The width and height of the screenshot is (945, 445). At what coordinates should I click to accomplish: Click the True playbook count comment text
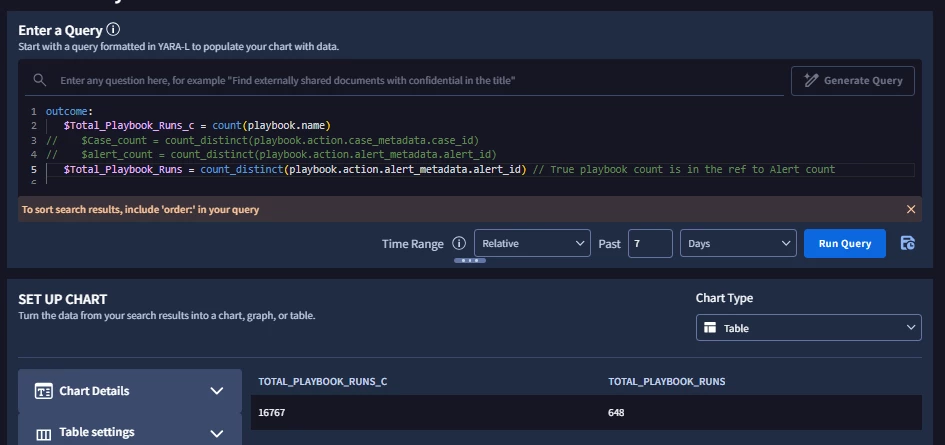684,169
